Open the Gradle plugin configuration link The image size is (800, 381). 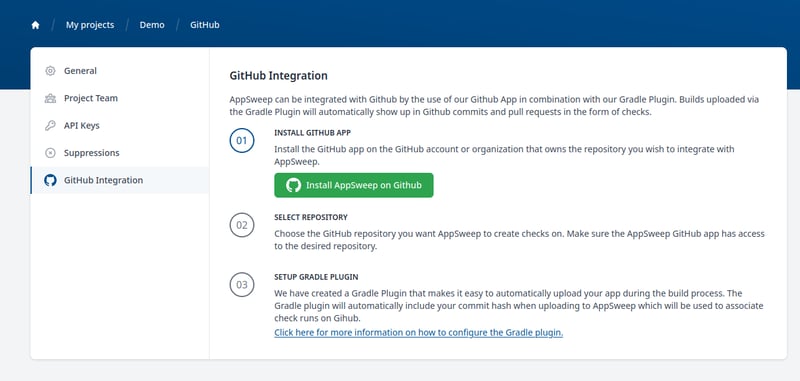coord(418,333)
